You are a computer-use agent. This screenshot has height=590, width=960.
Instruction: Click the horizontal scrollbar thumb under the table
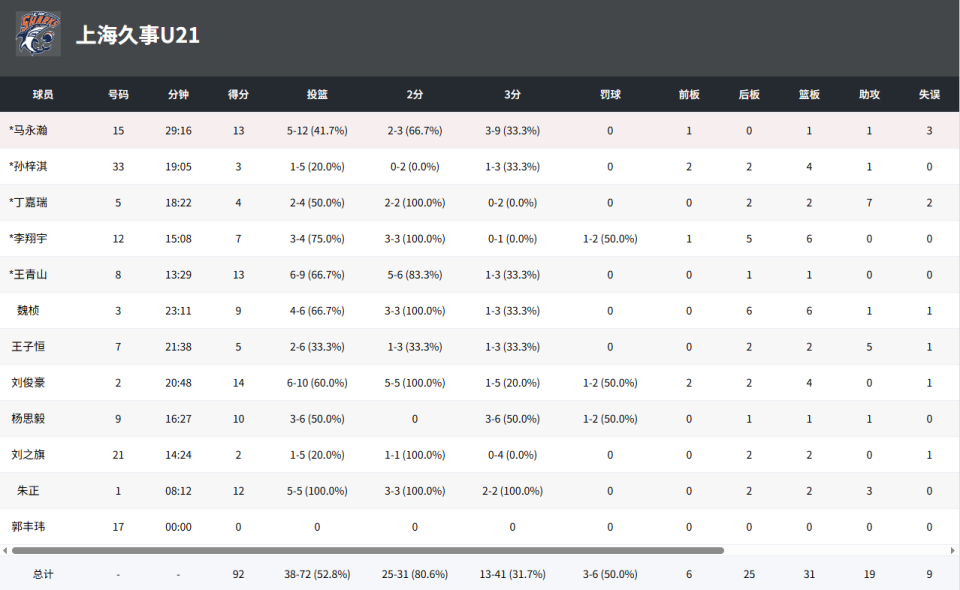[368, 550]
